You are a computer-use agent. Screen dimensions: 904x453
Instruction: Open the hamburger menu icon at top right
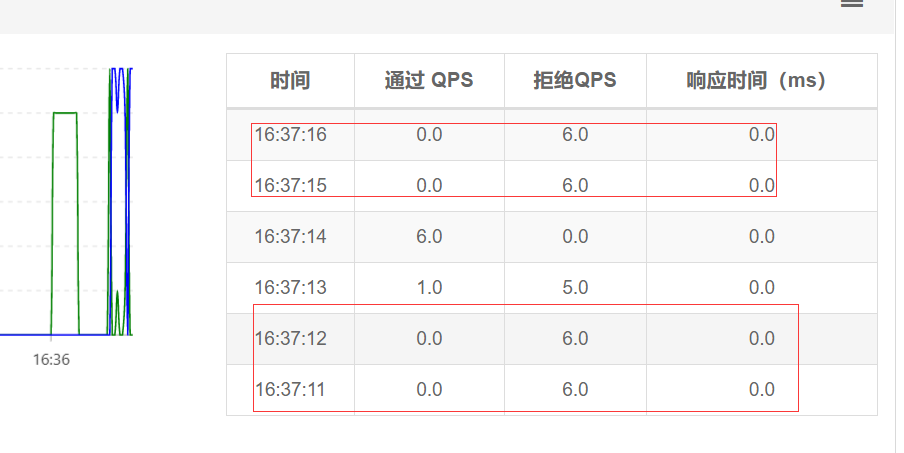pyautogui.click(x=852, y=3)
